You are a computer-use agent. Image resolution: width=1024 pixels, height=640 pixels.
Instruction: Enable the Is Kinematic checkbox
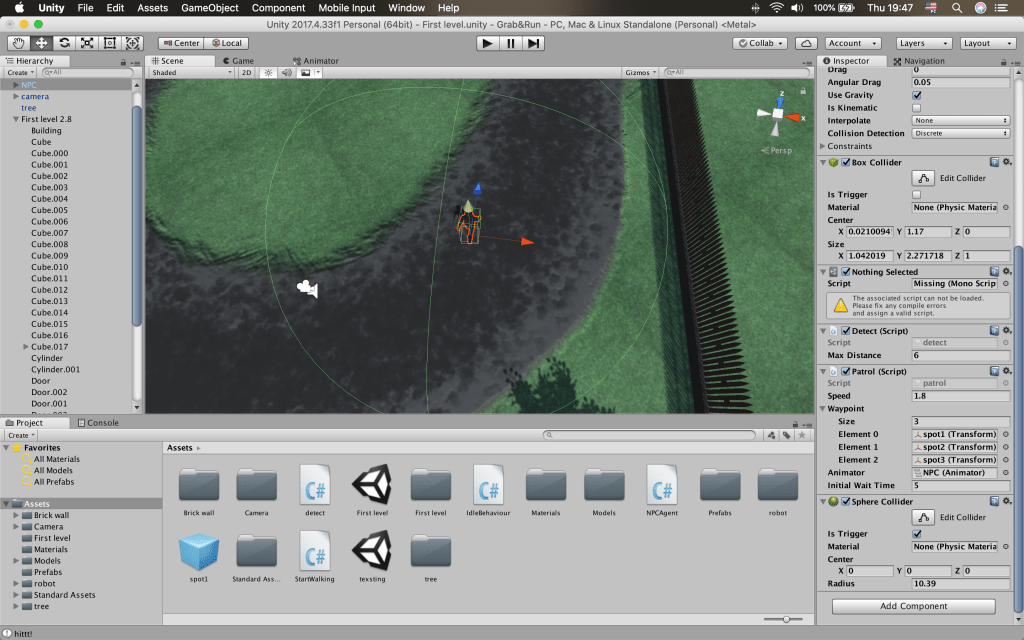[x=917, y=108]
